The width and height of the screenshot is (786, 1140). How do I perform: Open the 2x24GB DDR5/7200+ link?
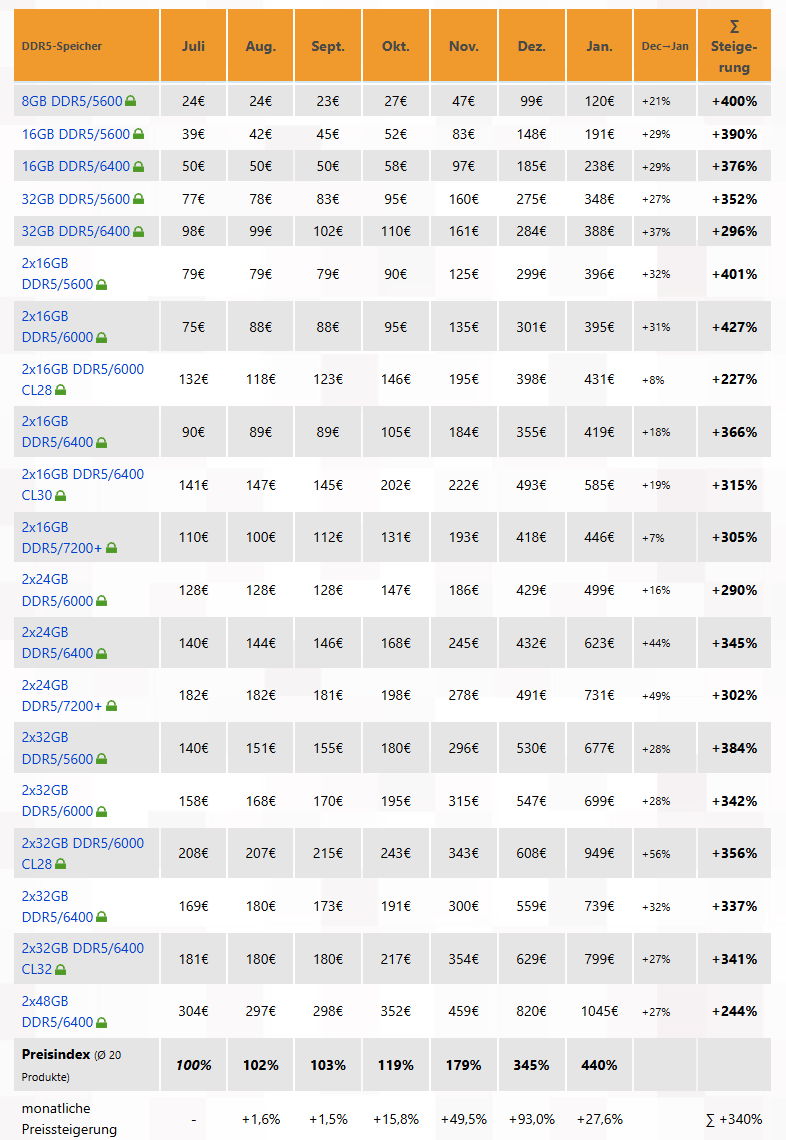coord(62,695)
